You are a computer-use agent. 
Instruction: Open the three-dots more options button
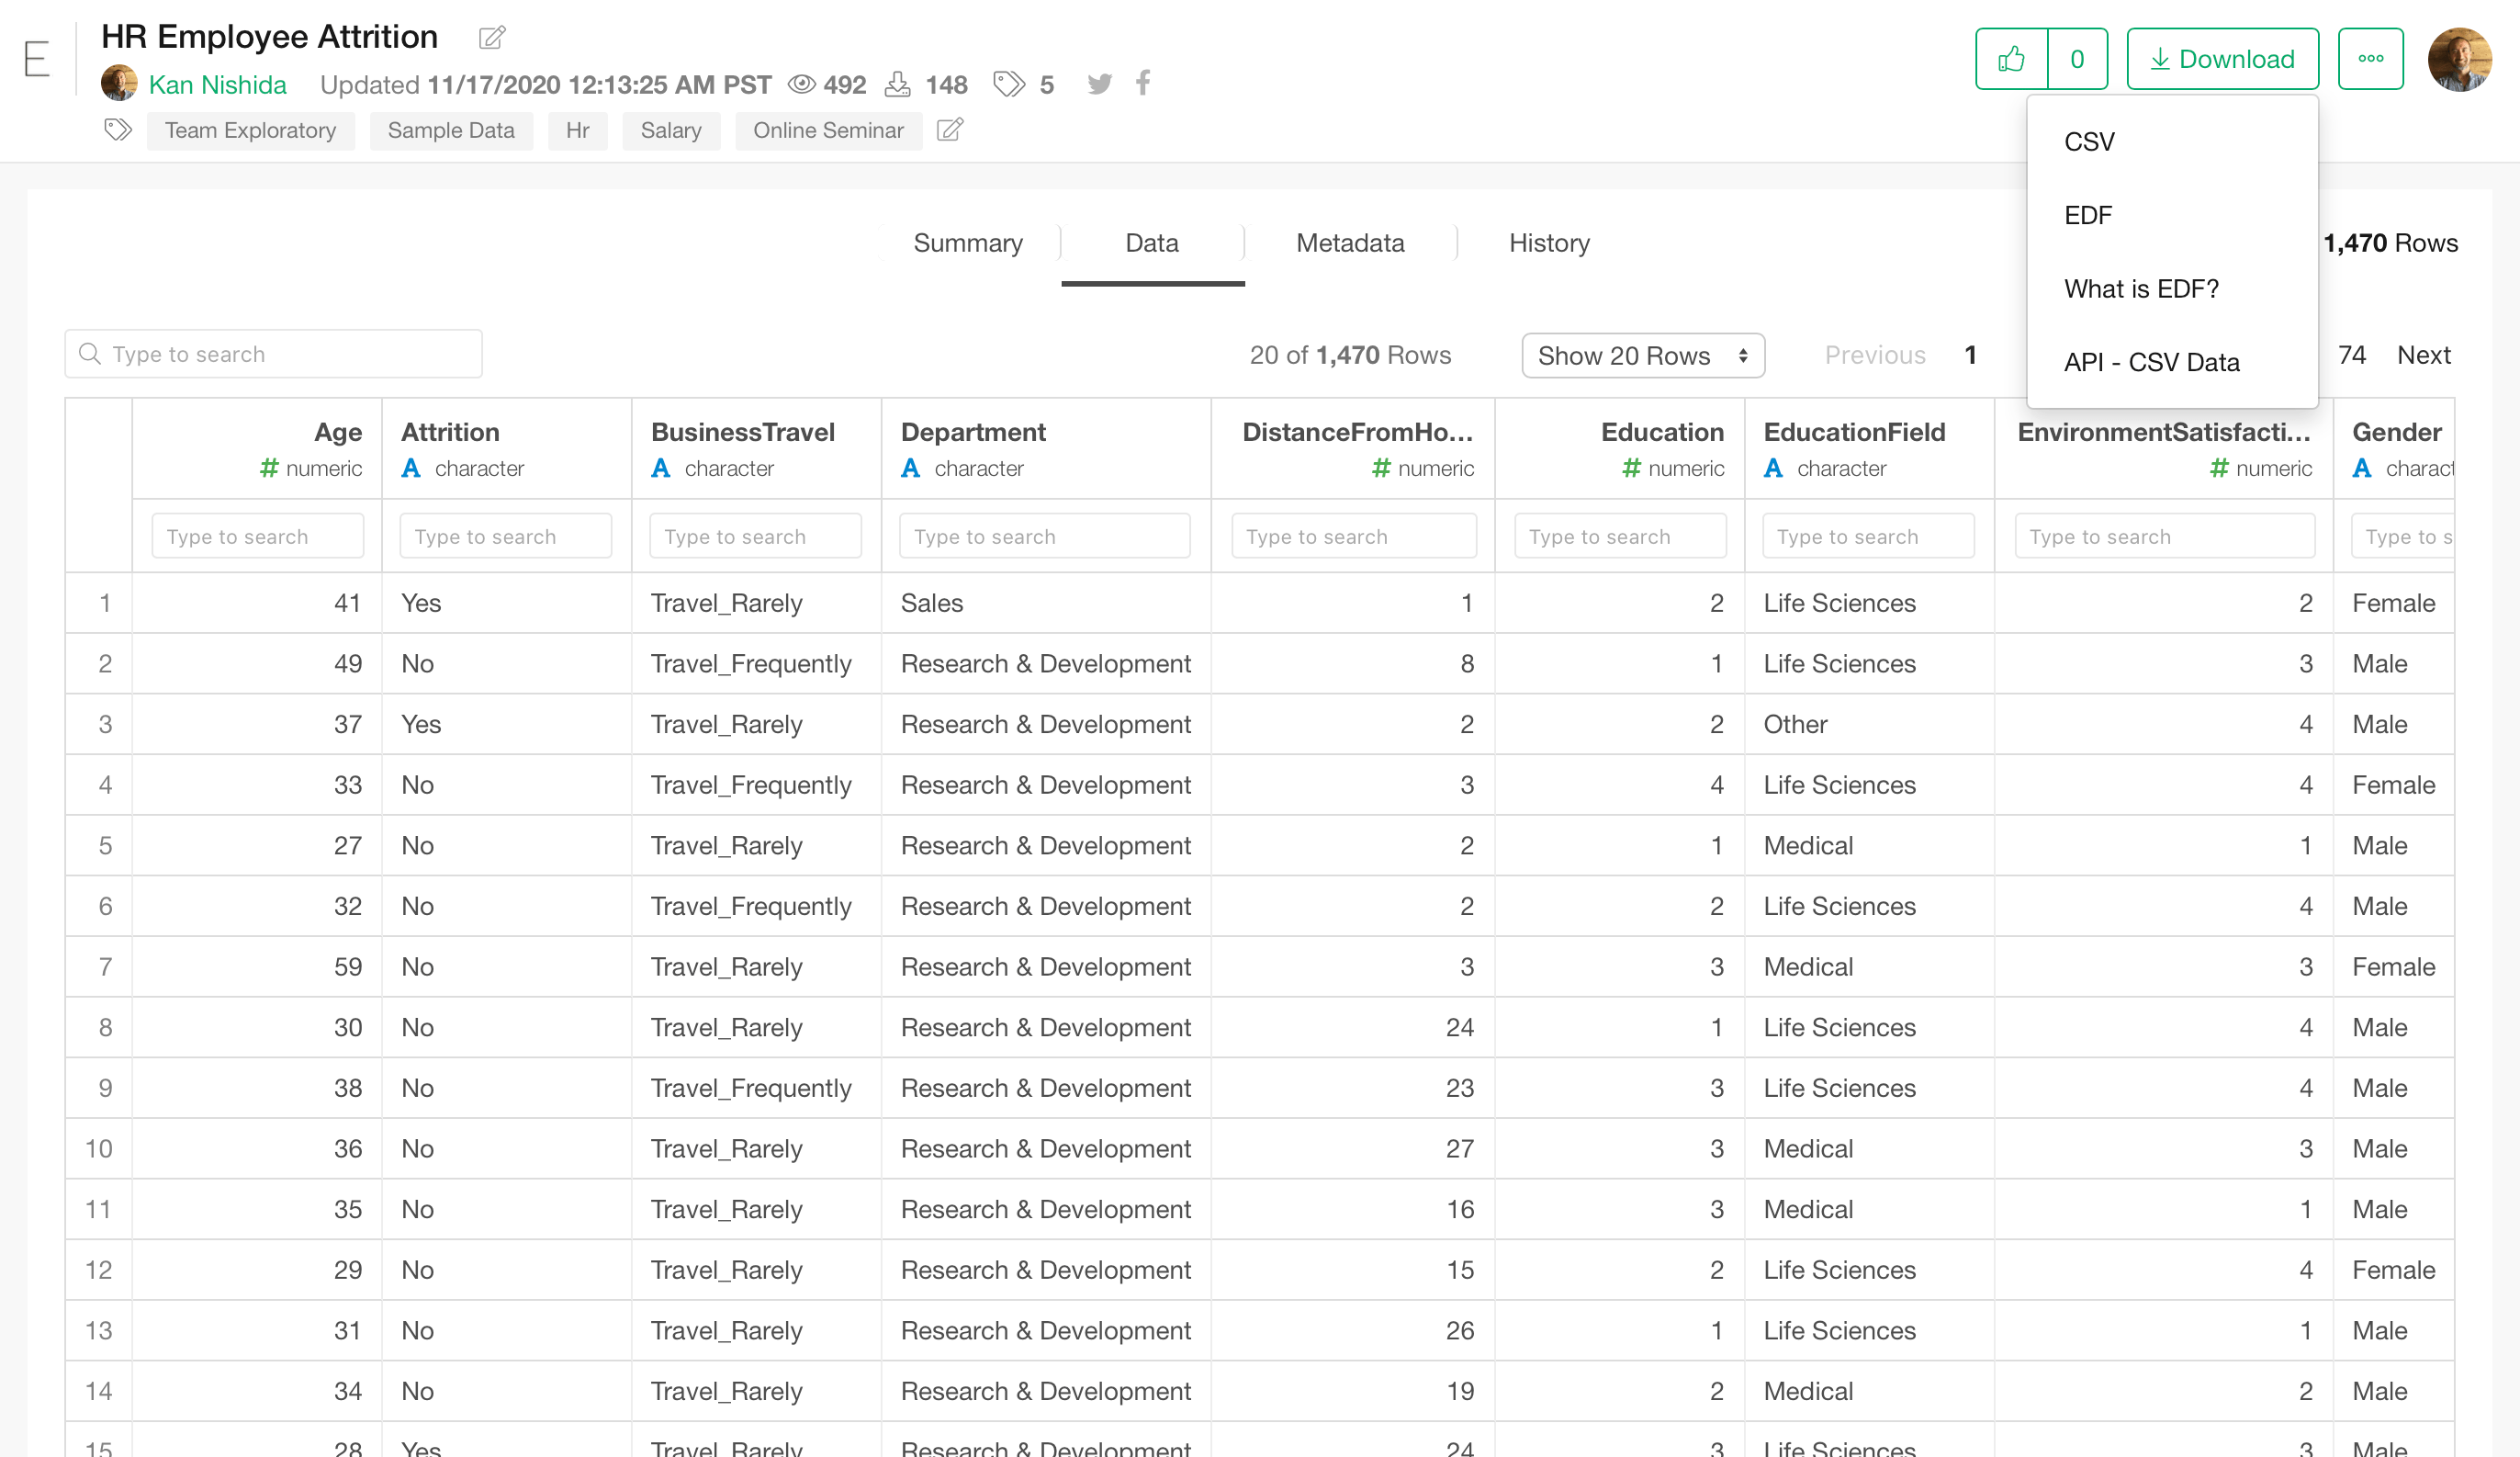pyautogui.click(x=2369, y=59)
